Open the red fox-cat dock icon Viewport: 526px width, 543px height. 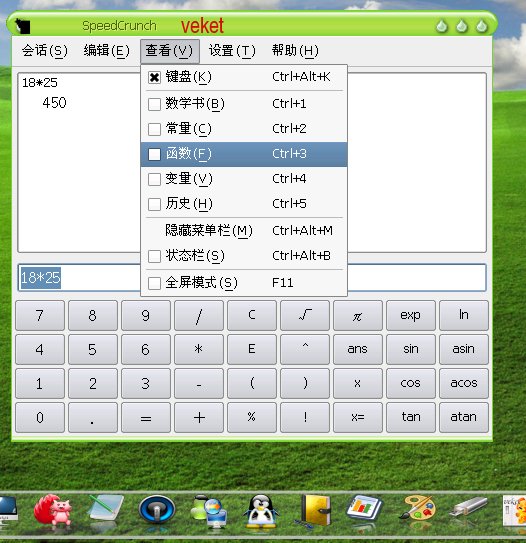[x=53, y=510]
